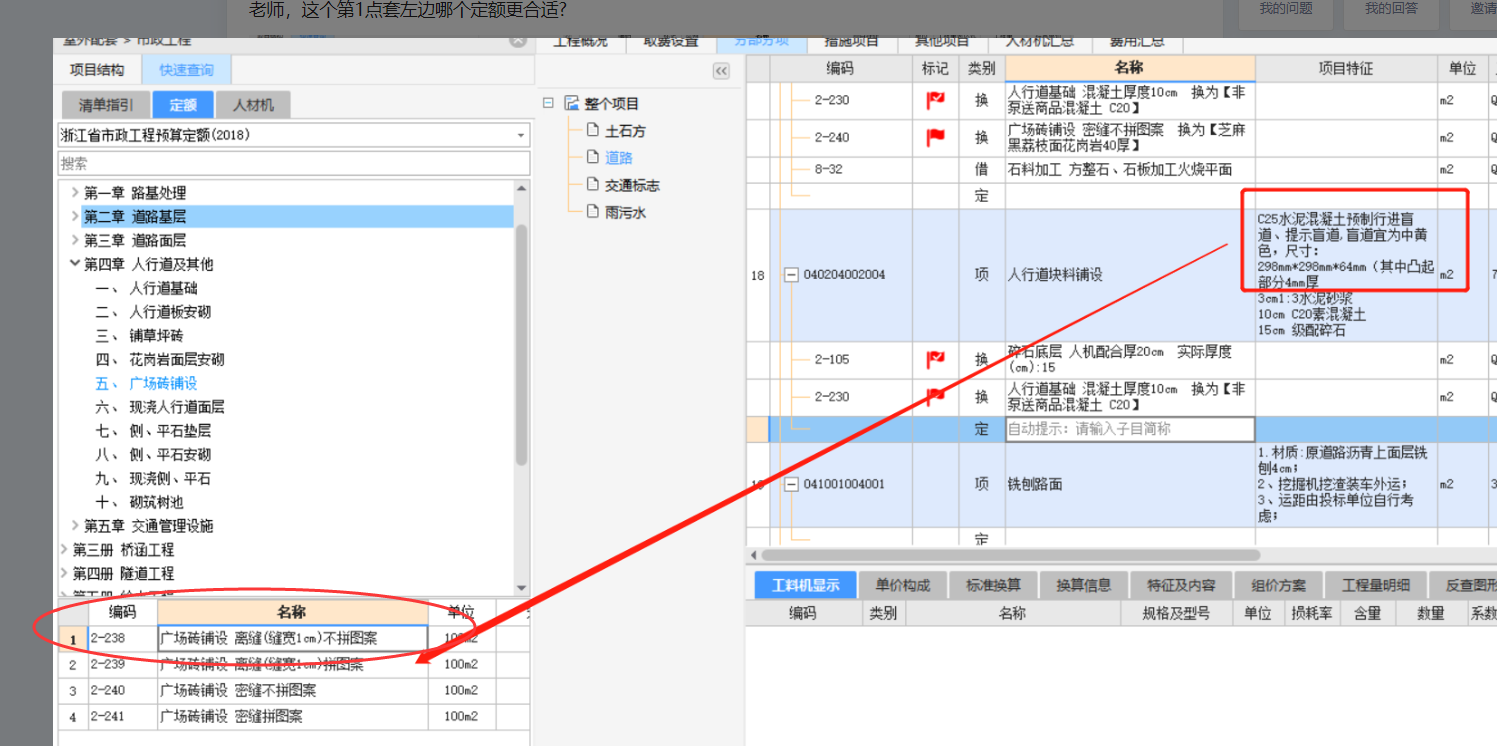The image size is (1497, 746).
Task: Select 十、砌筑树池 tree item
Action: click(x=140, y=502)
